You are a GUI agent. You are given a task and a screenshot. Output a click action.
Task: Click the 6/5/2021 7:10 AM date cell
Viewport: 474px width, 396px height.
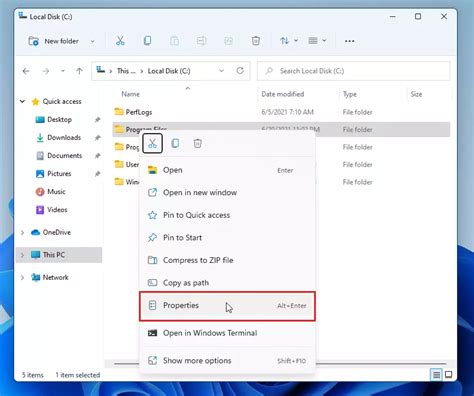click(287, 112)
